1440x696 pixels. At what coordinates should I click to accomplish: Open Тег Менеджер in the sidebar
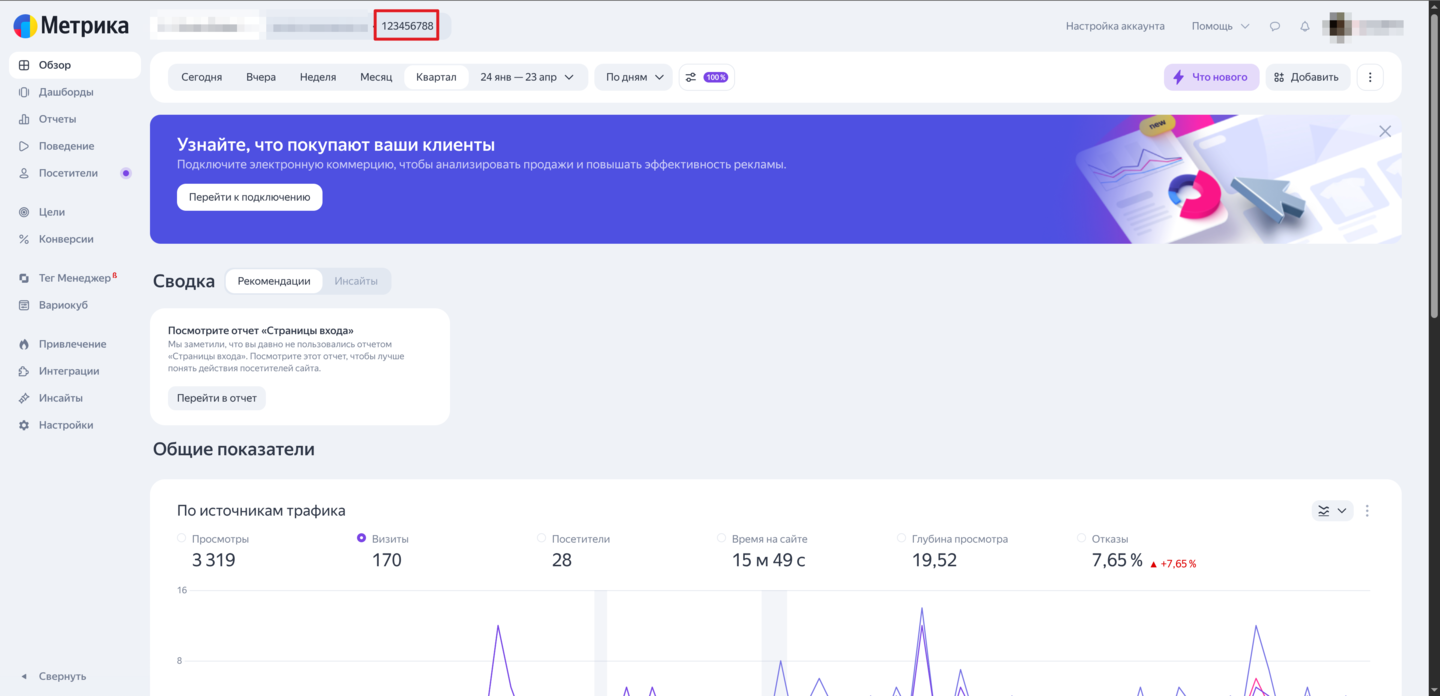click(74, 278)
